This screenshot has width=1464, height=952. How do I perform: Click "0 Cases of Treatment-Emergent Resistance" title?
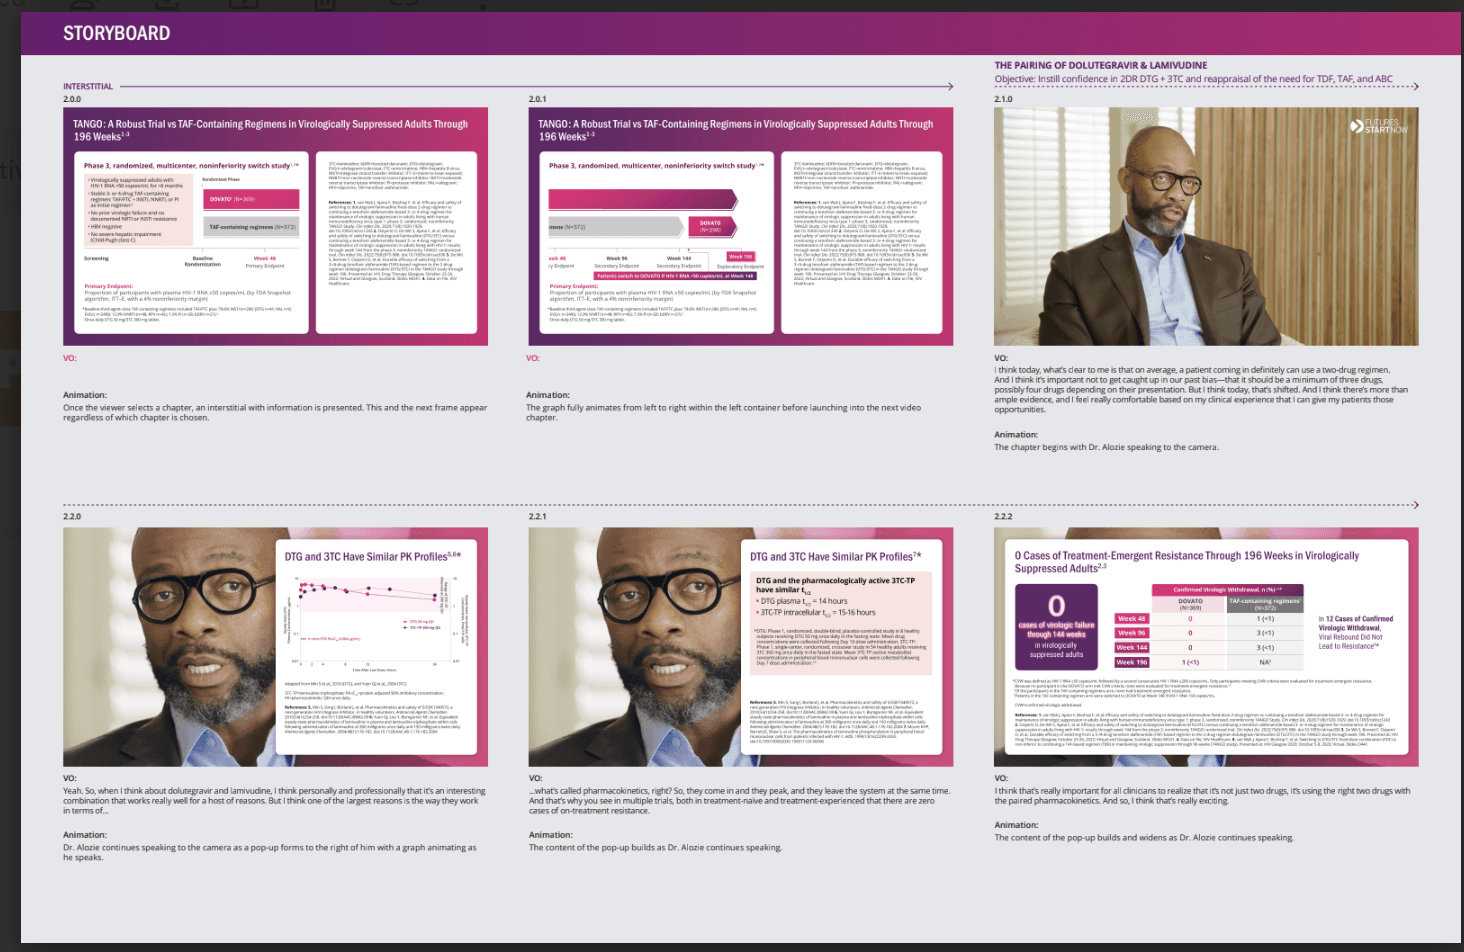(1187, 562)
